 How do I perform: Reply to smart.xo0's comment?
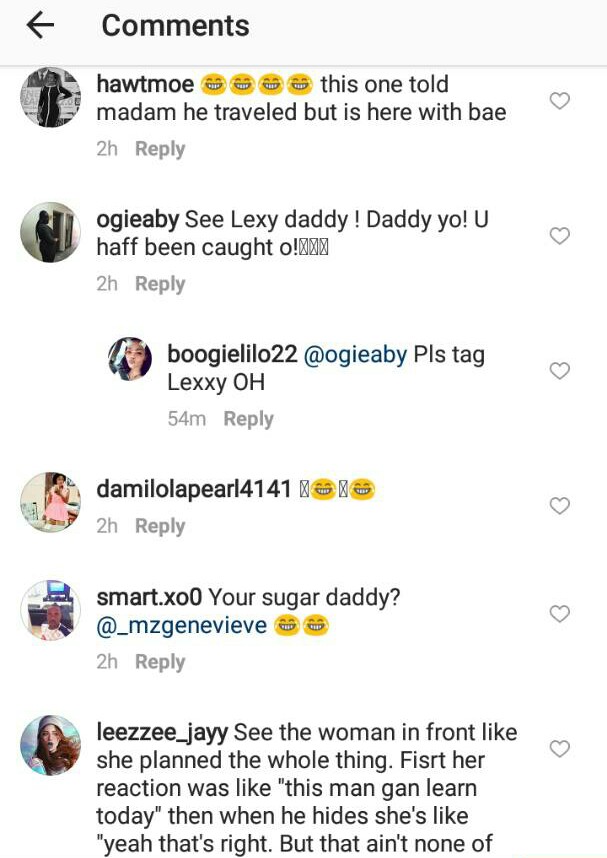click(x=160, y=662)
